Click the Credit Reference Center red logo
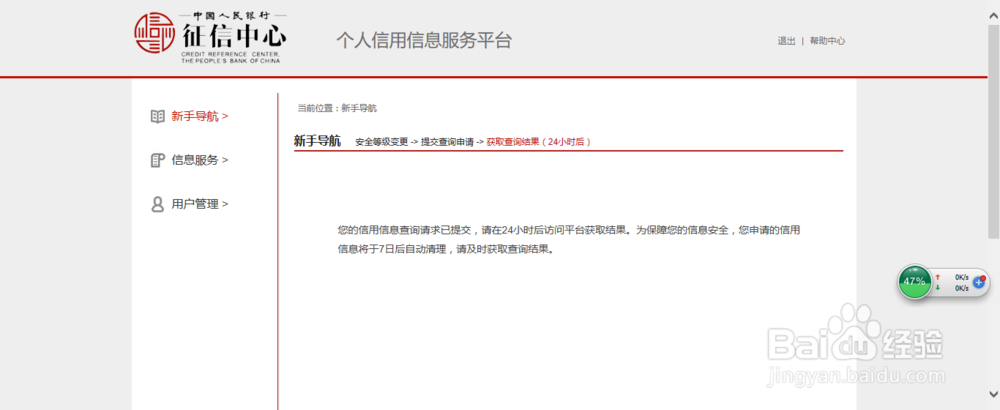The image size is (1000, 410). click(154, 33)
